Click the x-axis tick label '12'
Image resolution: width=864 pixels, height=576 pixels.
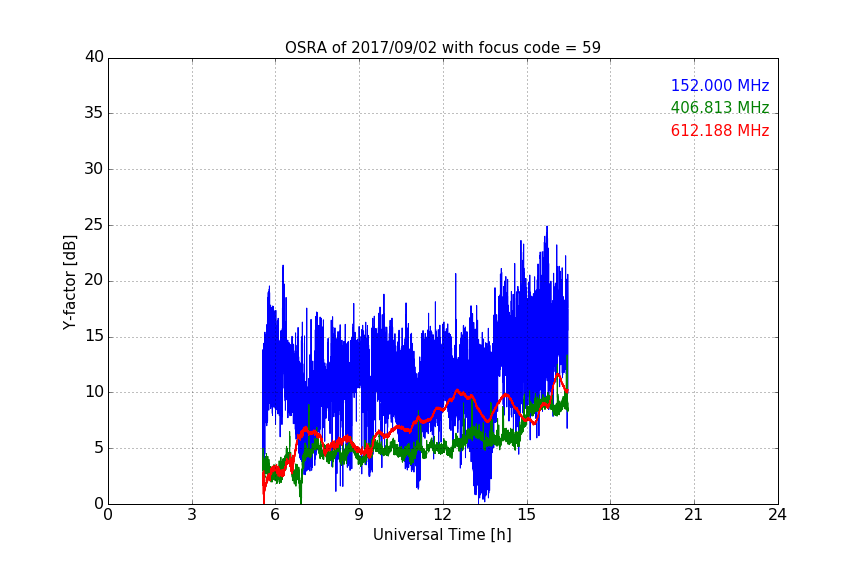[x=443, y=515]
